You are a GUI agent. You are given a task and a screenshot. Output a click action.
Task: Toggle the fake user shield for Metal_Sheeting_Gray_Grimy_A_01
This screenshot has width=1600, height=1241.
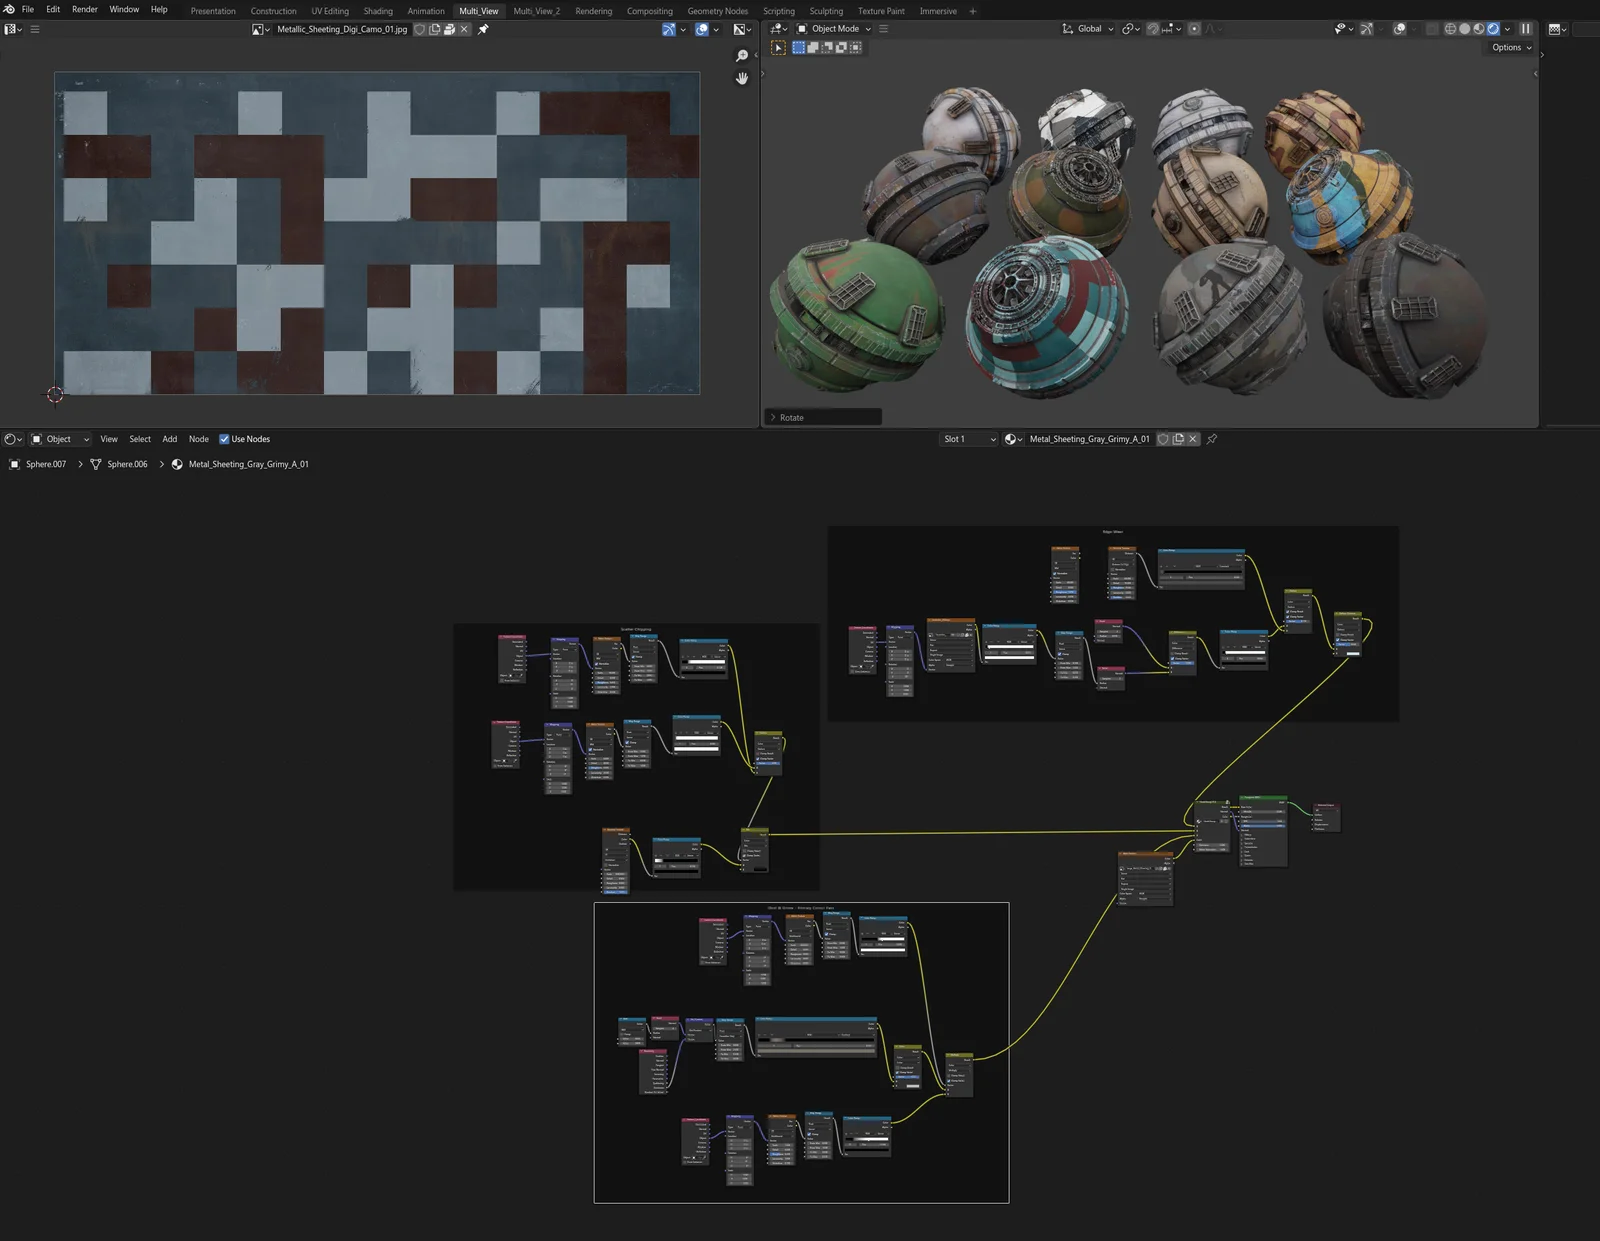1162,439
